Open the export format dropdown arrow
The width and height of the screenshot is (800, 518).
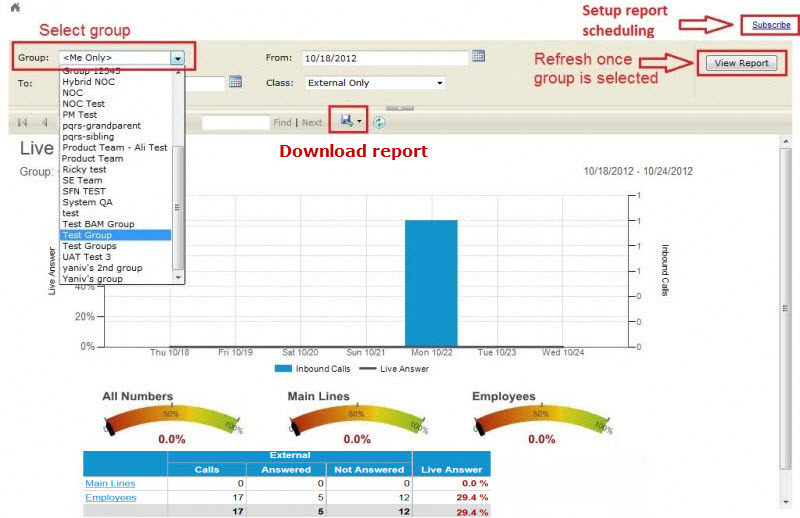(359, 121)
